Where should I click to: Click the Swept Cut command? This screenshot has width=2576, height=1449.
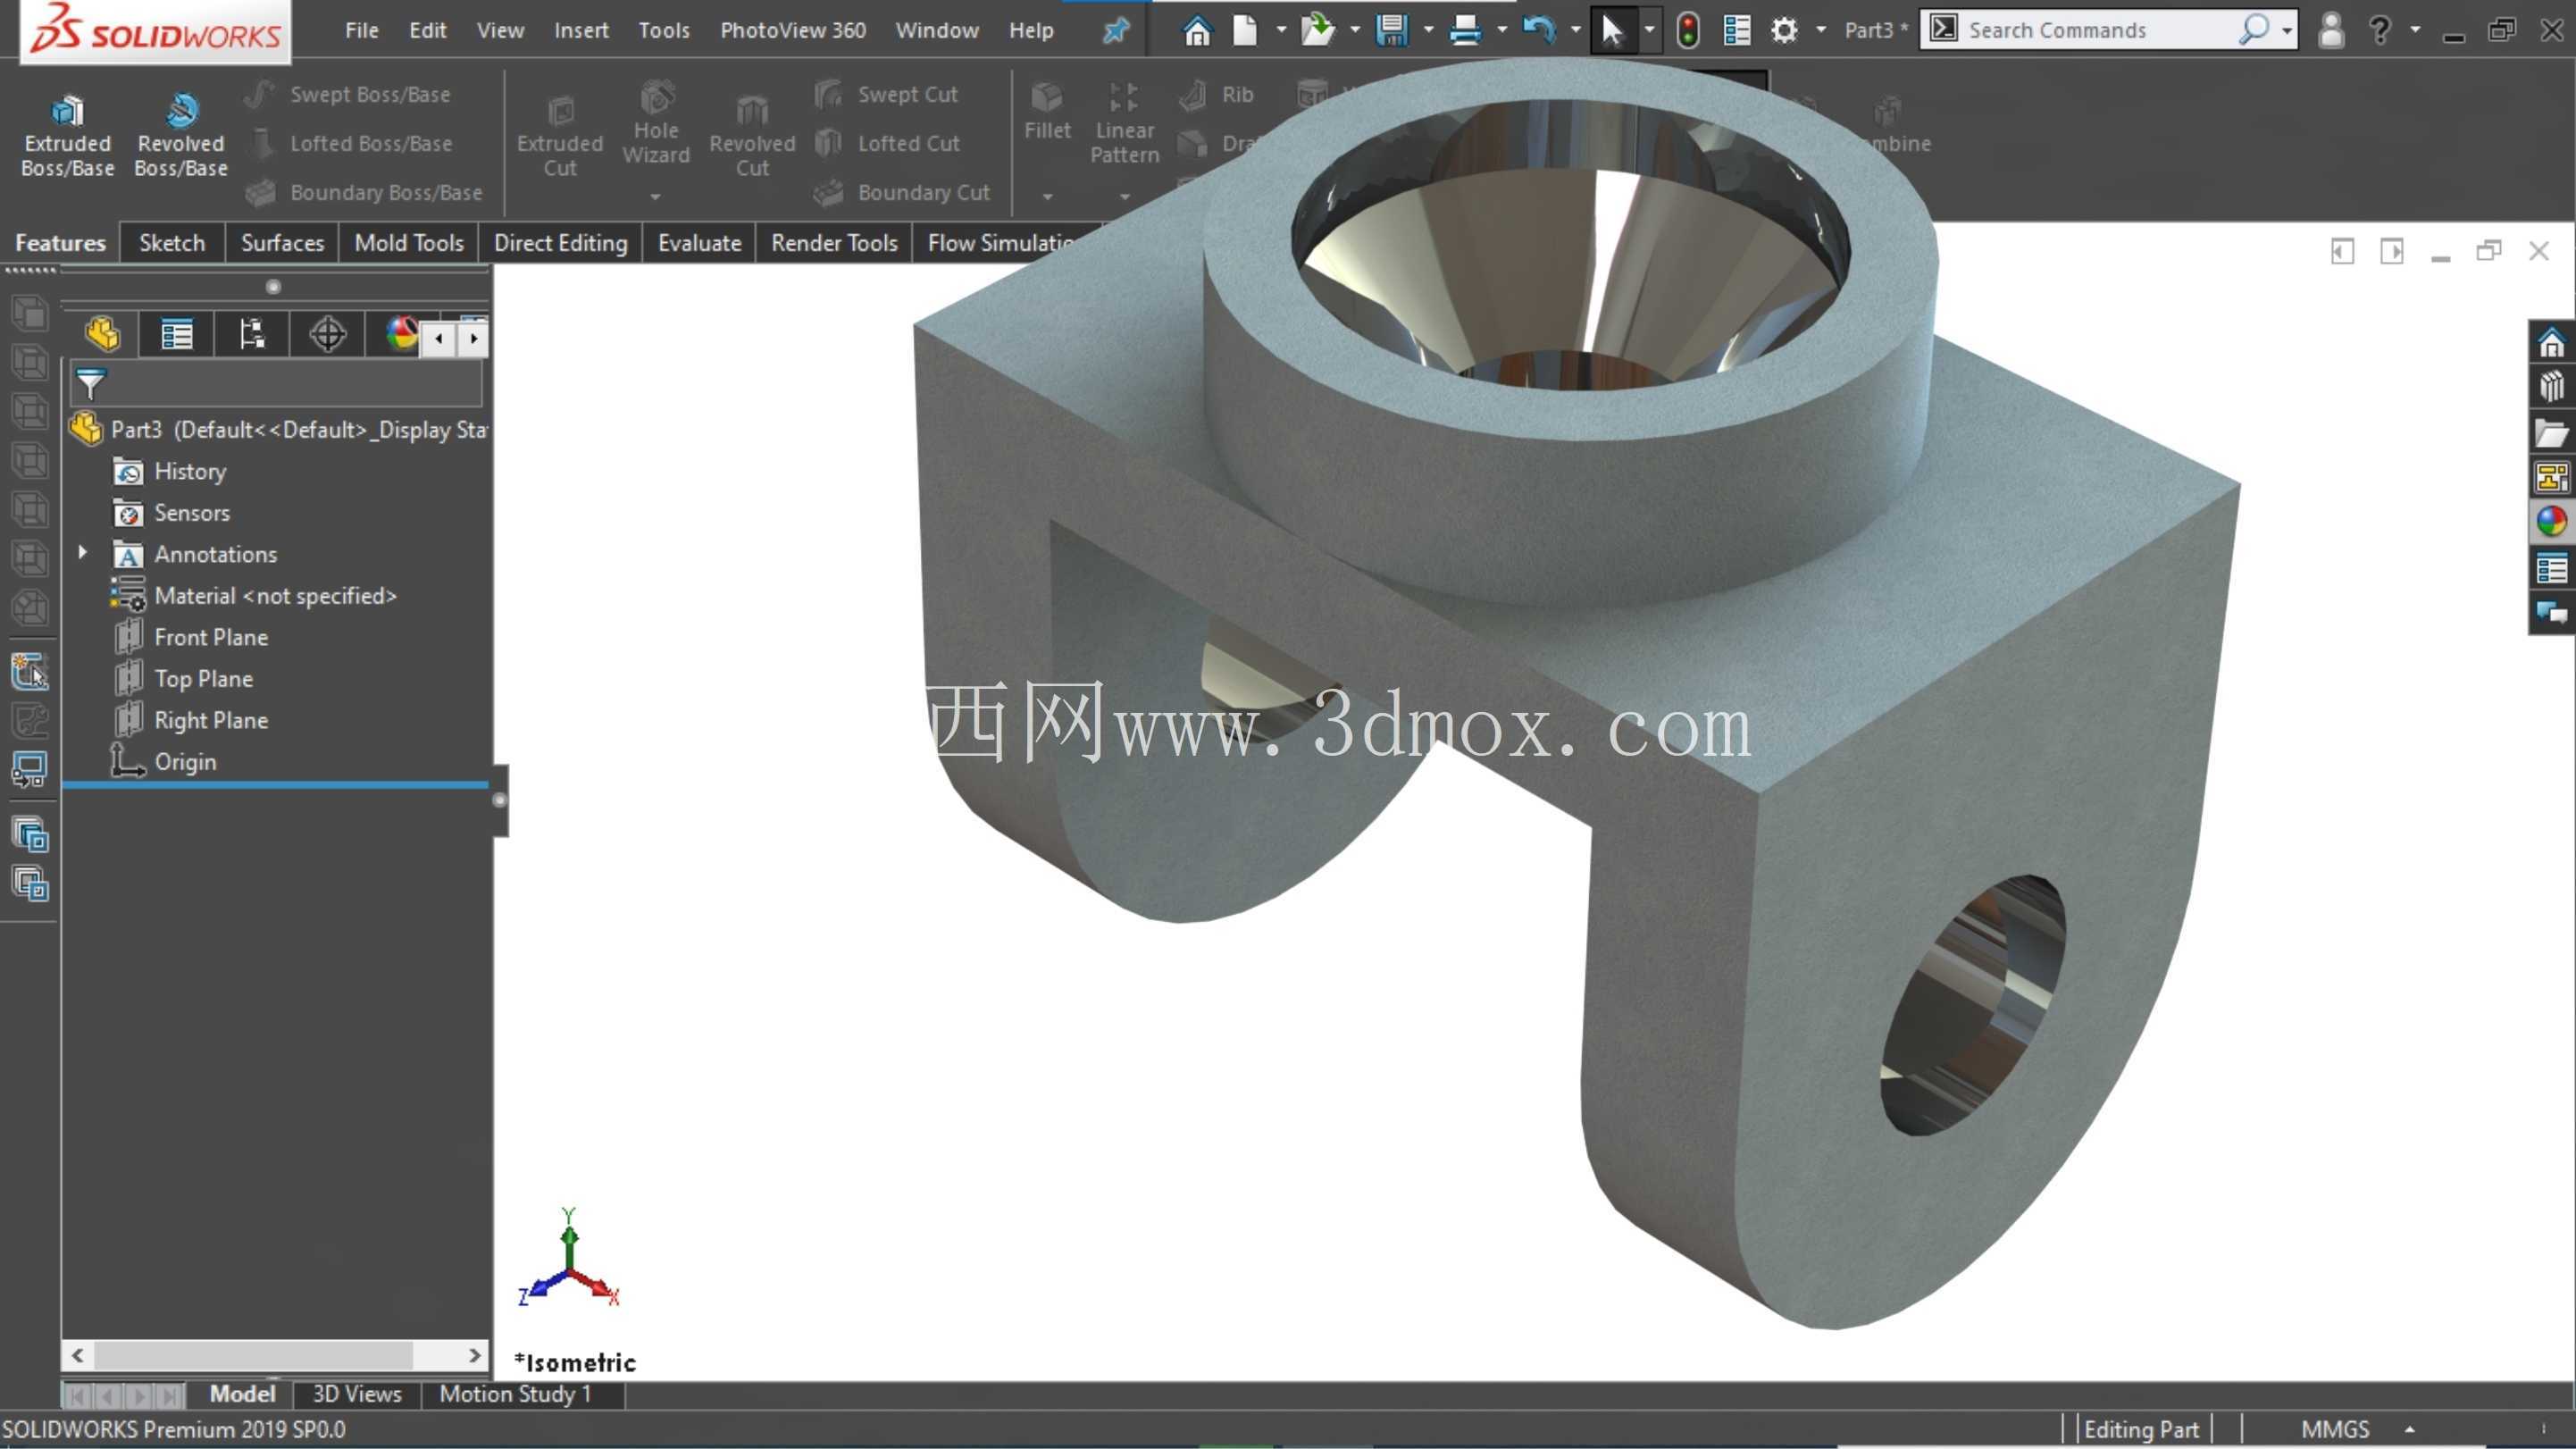pos(886,94)
